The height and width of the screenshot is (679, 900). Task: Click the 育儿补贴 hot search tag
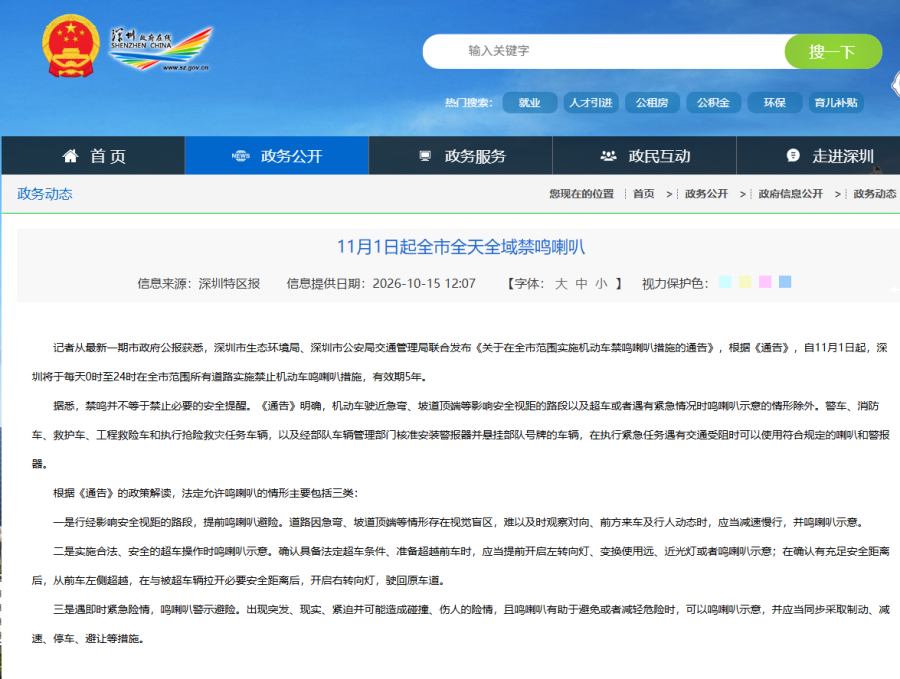click(836, 103)
